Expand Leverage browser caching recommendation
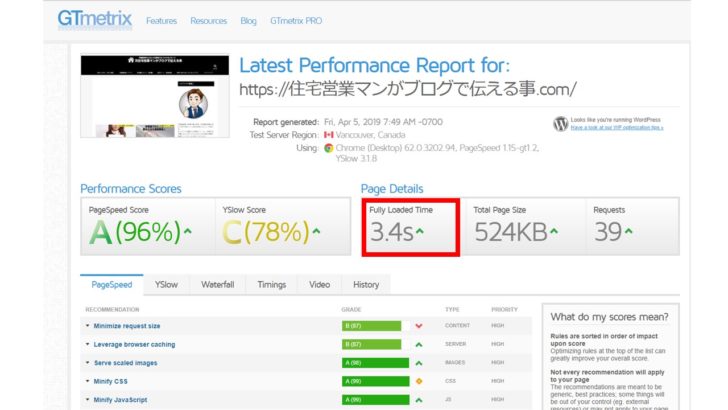 point(87,345)
